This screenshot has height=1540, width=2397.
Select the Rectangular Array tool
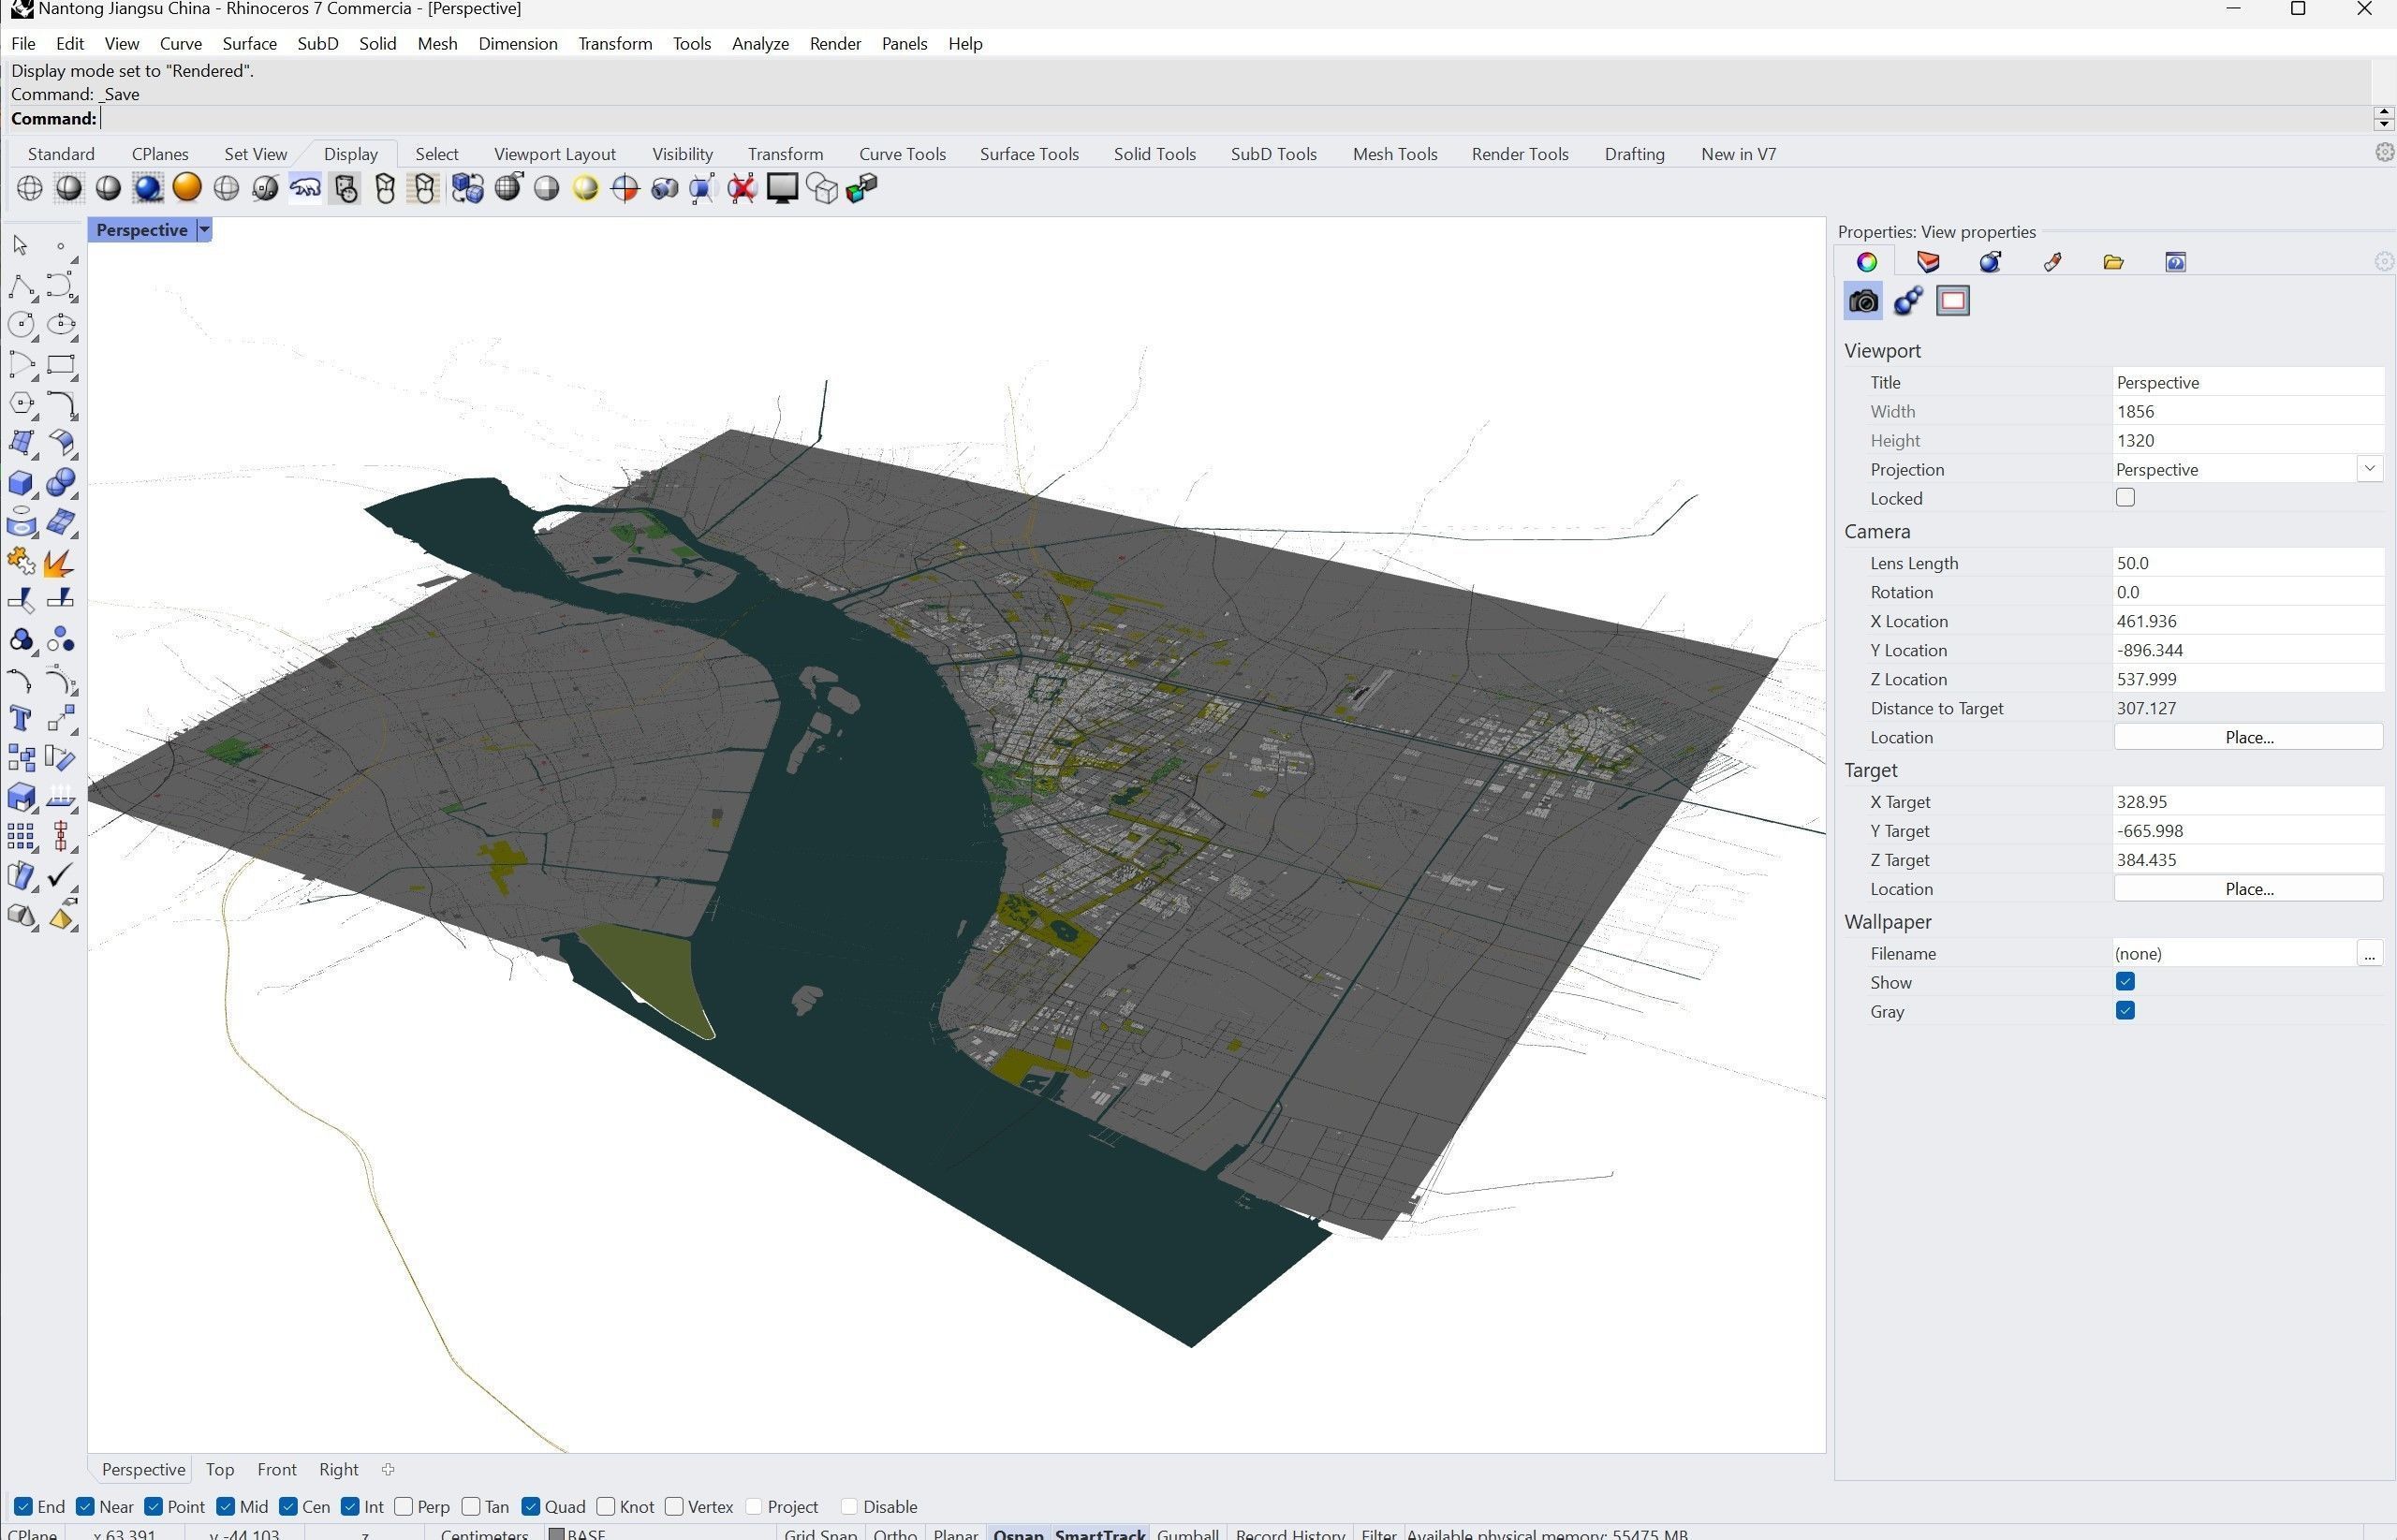pyautogui.click(x=21, y=837)
